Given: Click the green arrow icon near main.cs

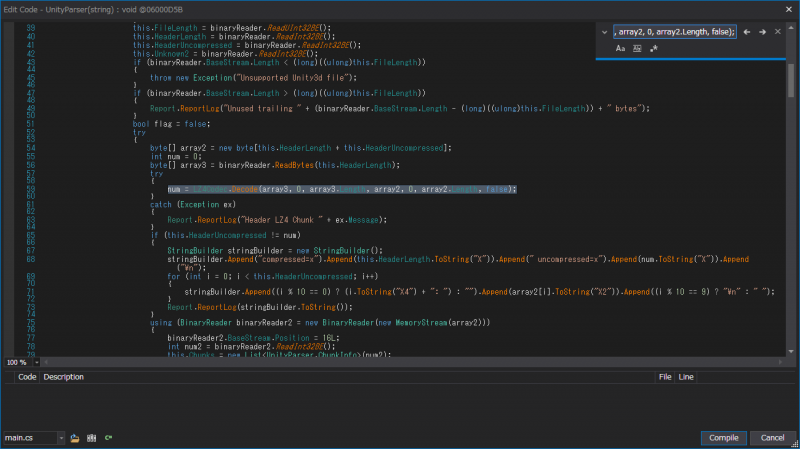Looking at the screenshot, I should point(107,438).
